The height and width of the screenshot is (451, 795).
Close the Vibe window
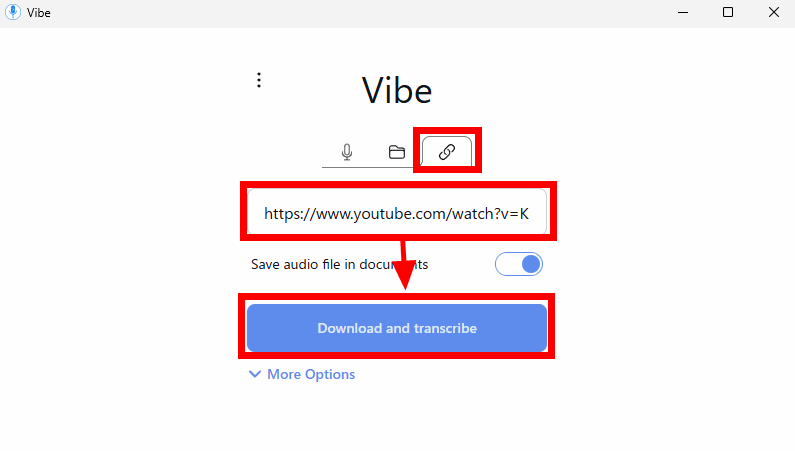(x=774, y=13)
